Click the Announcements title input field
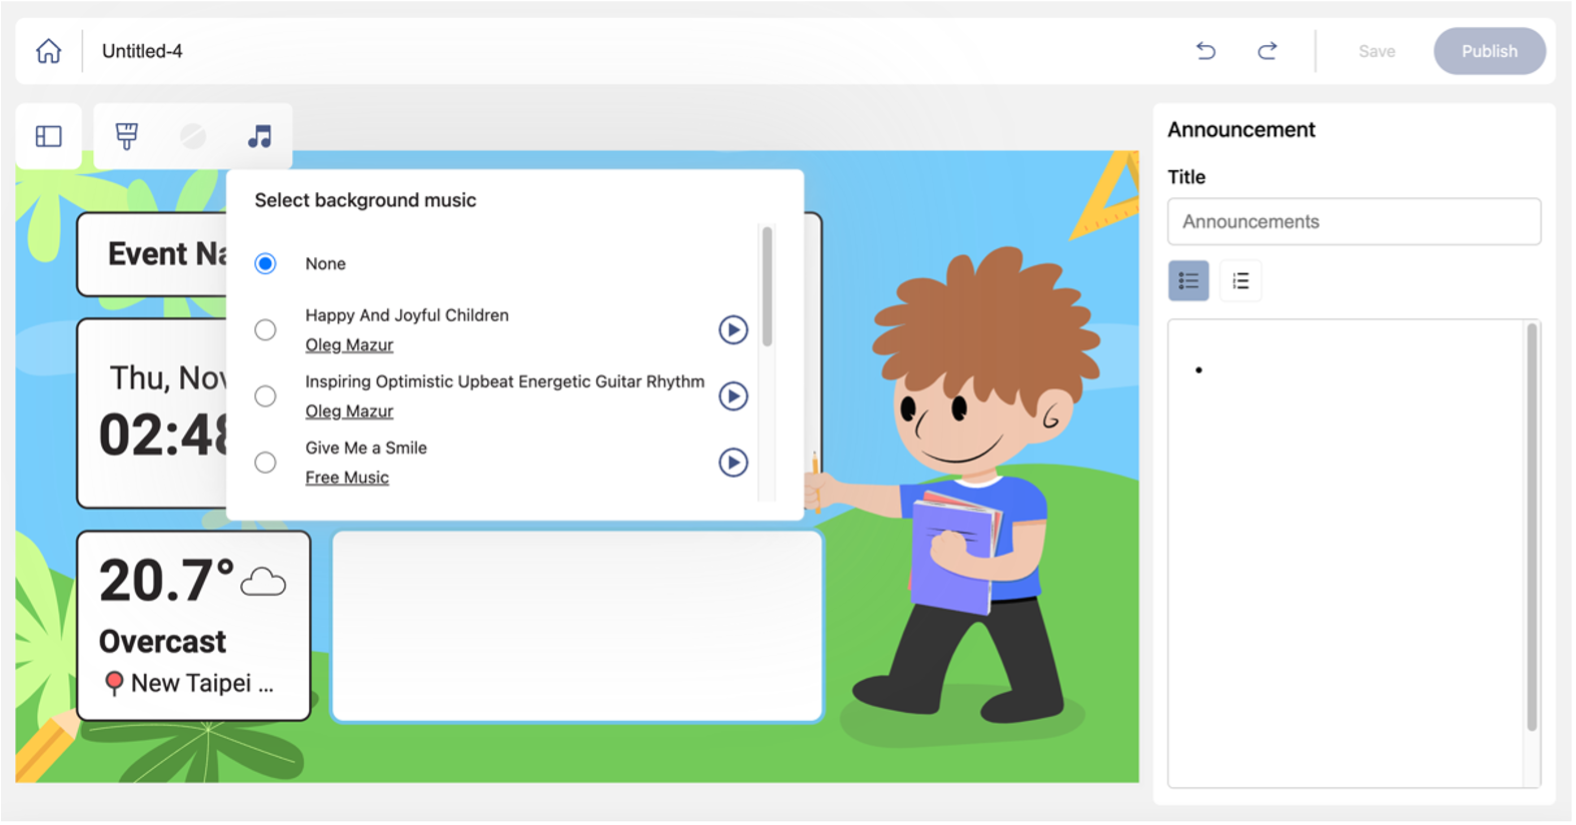Viewport: 1576px width, 825px height. pyautogui.click(x=1355, y=222)
